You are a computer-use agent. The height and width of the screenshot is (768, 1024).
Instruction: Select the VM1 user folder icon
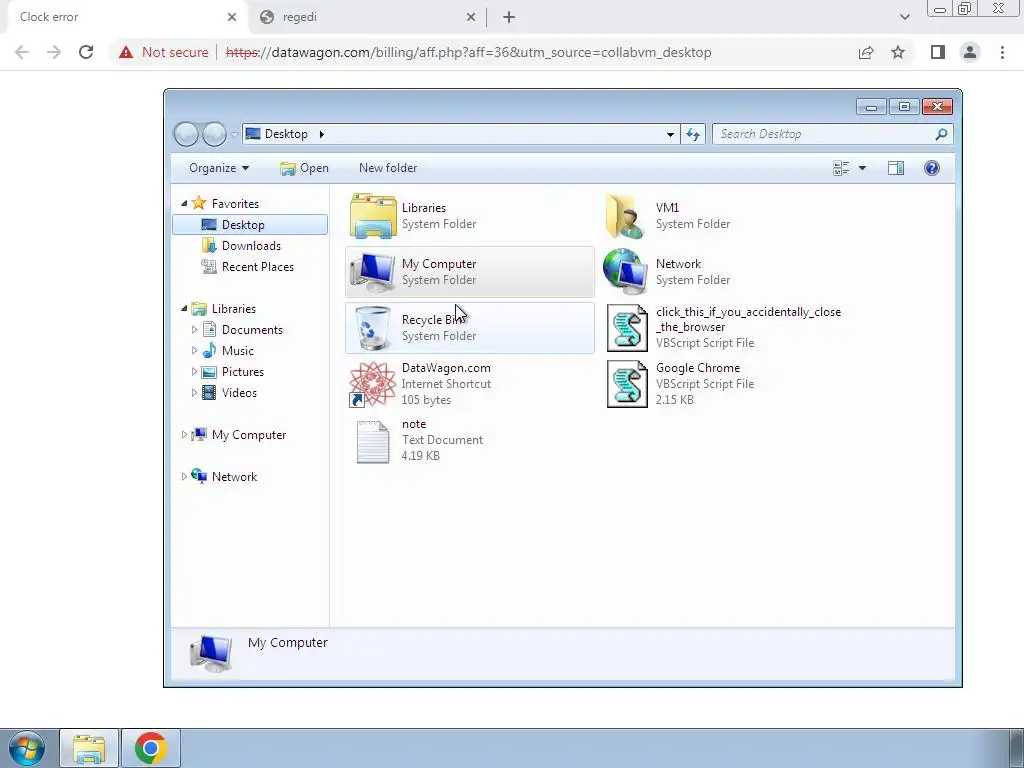[626, 216]
